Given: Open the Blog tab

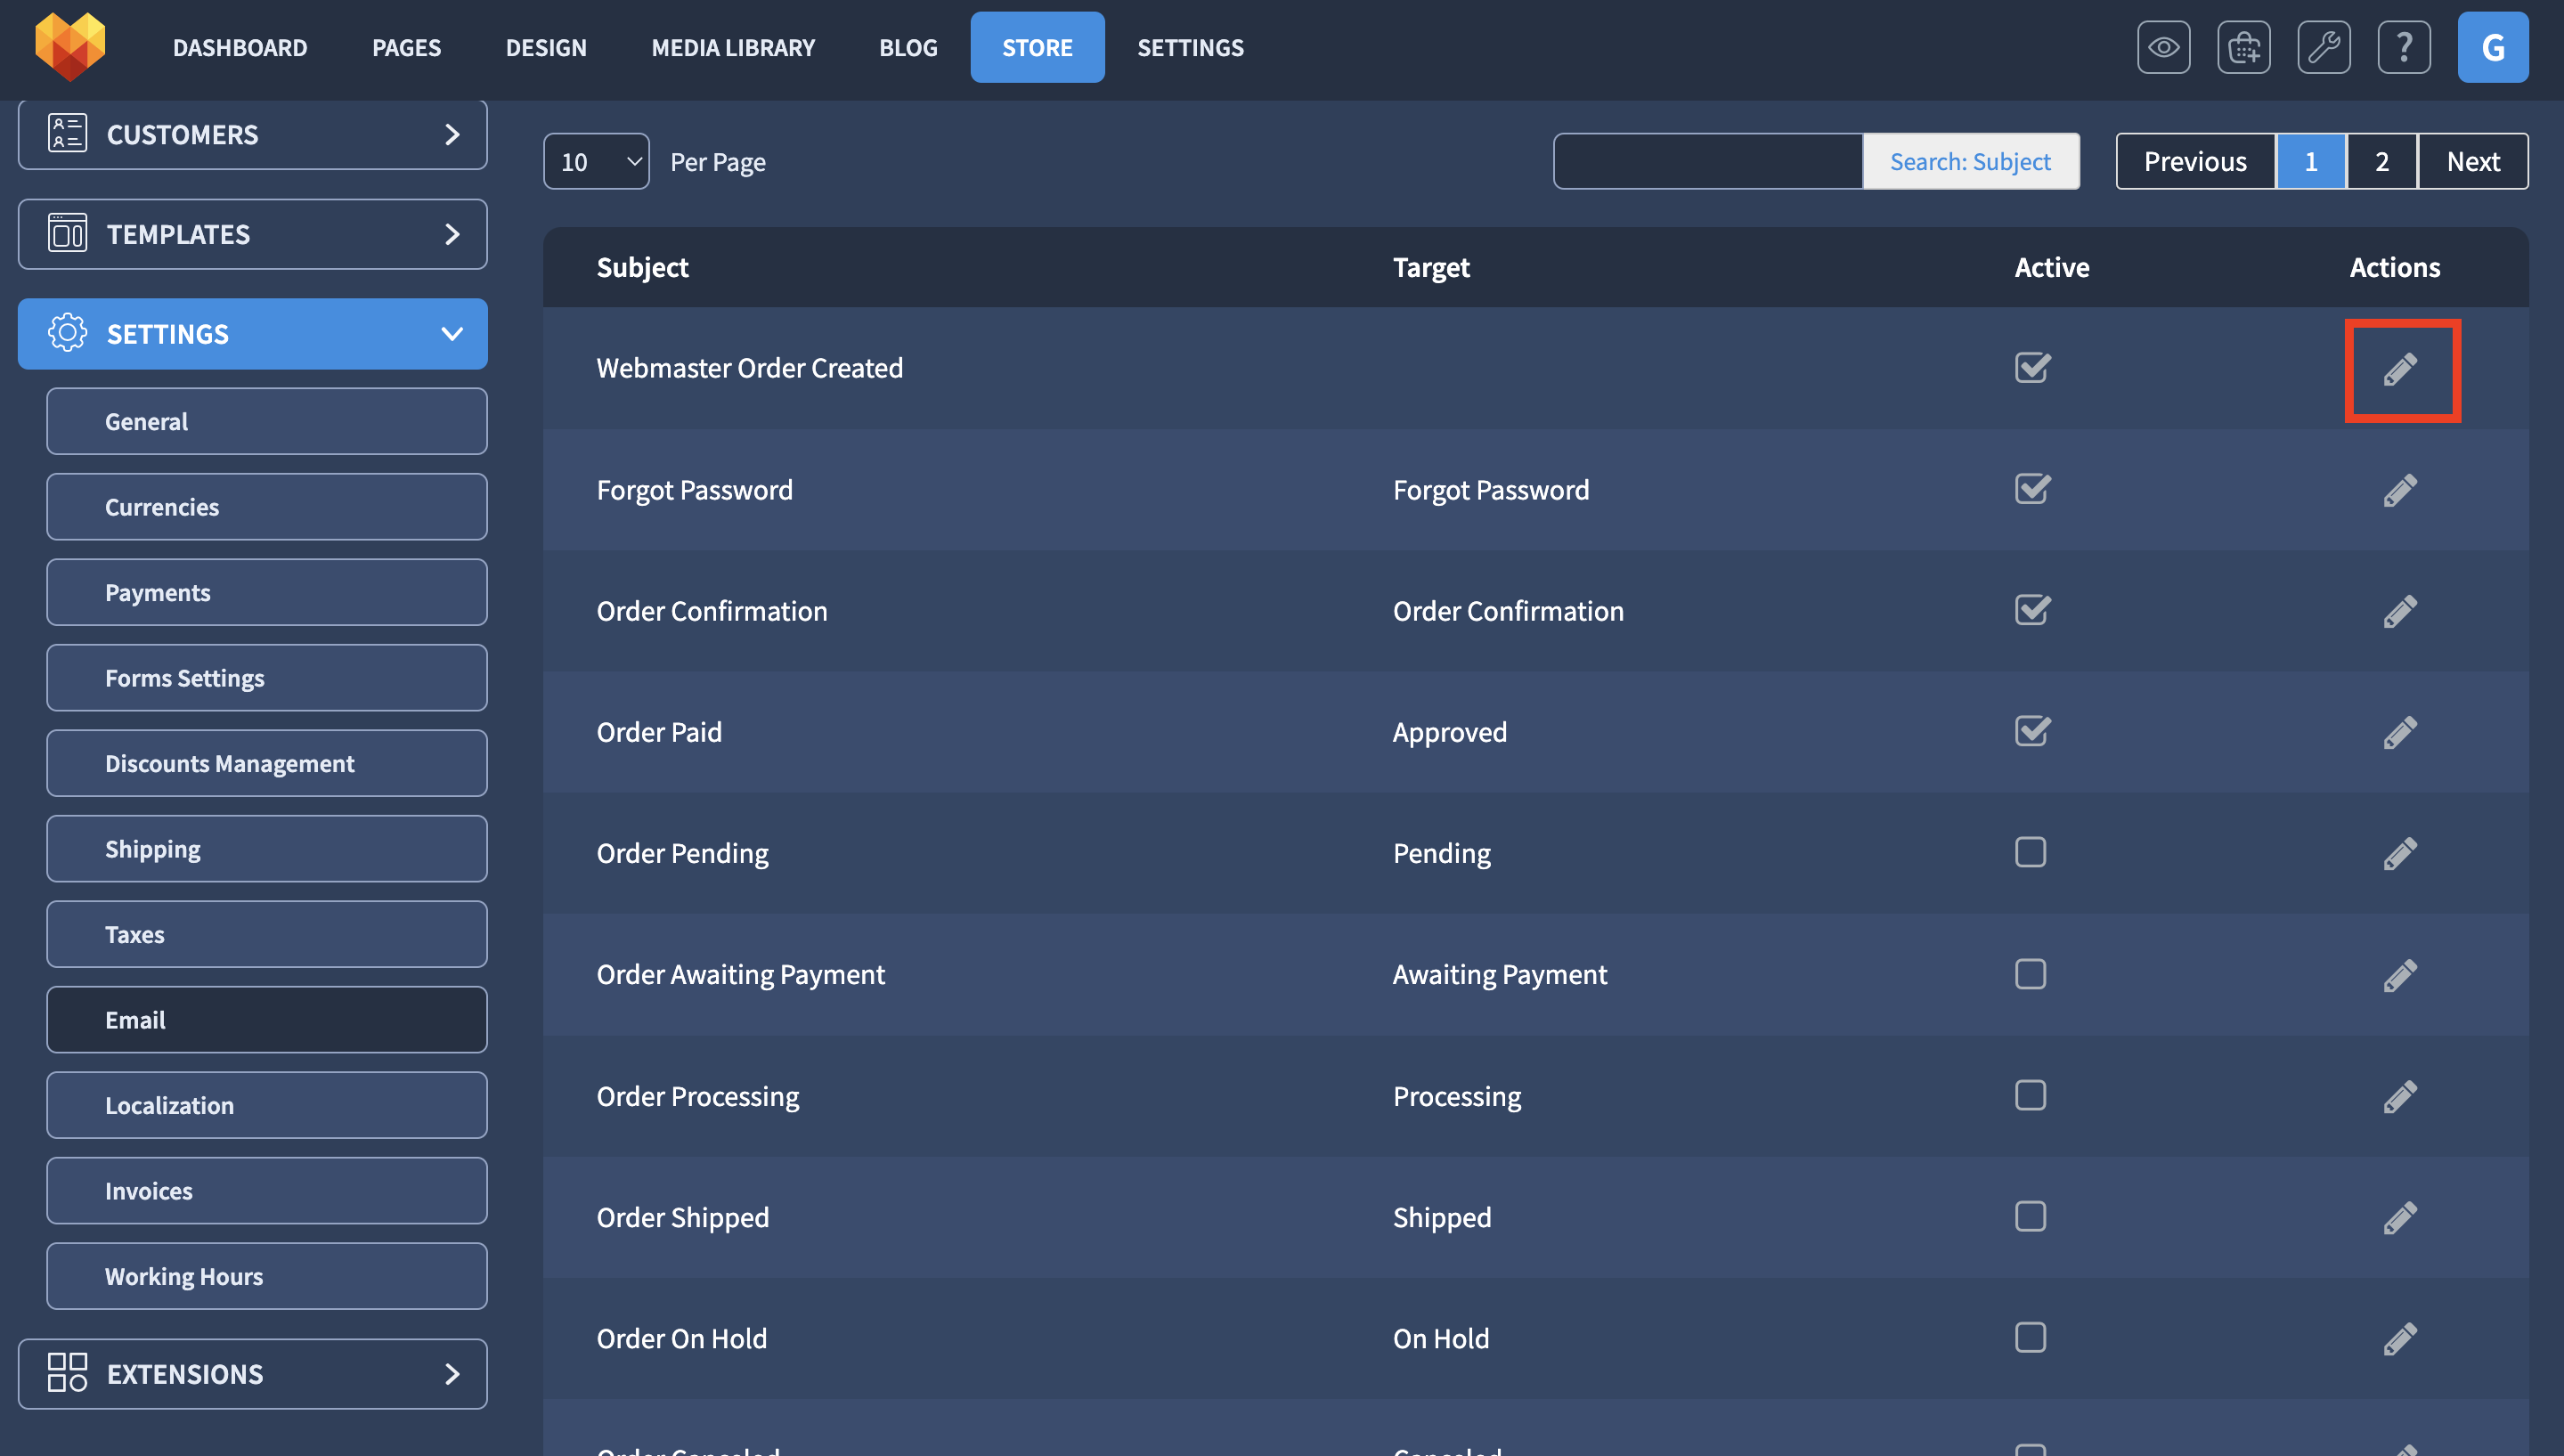Looking at the screenshot, I should 908,47.
